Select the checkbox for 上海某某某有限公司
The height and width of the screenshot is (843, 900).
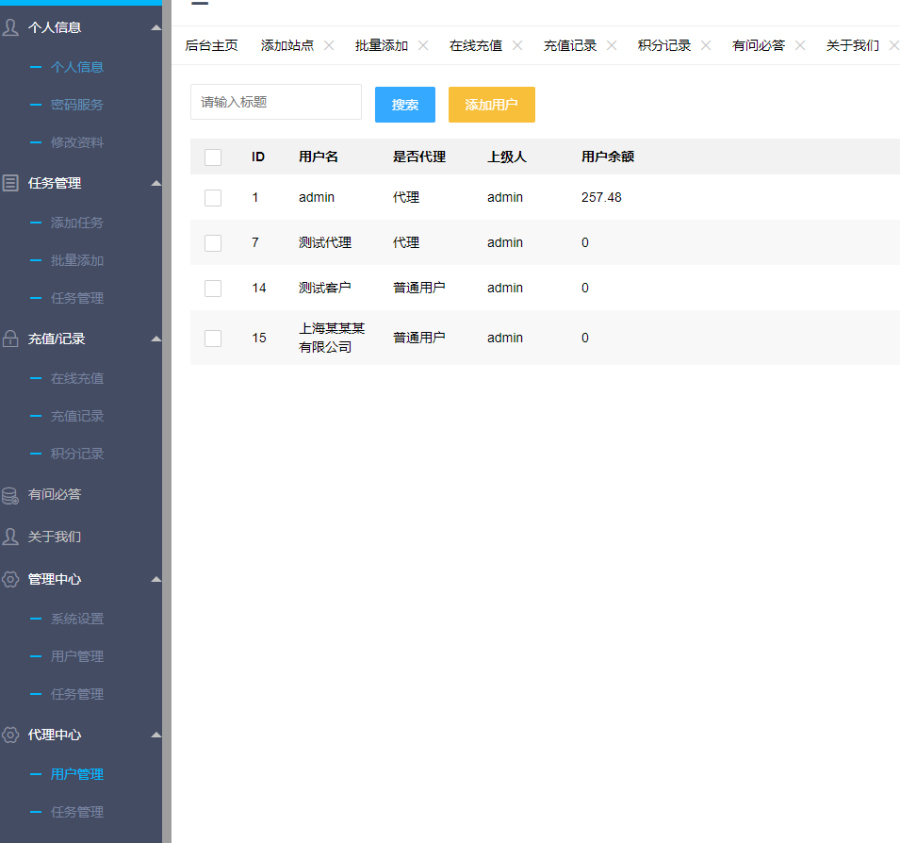click(x=213, y=338)
